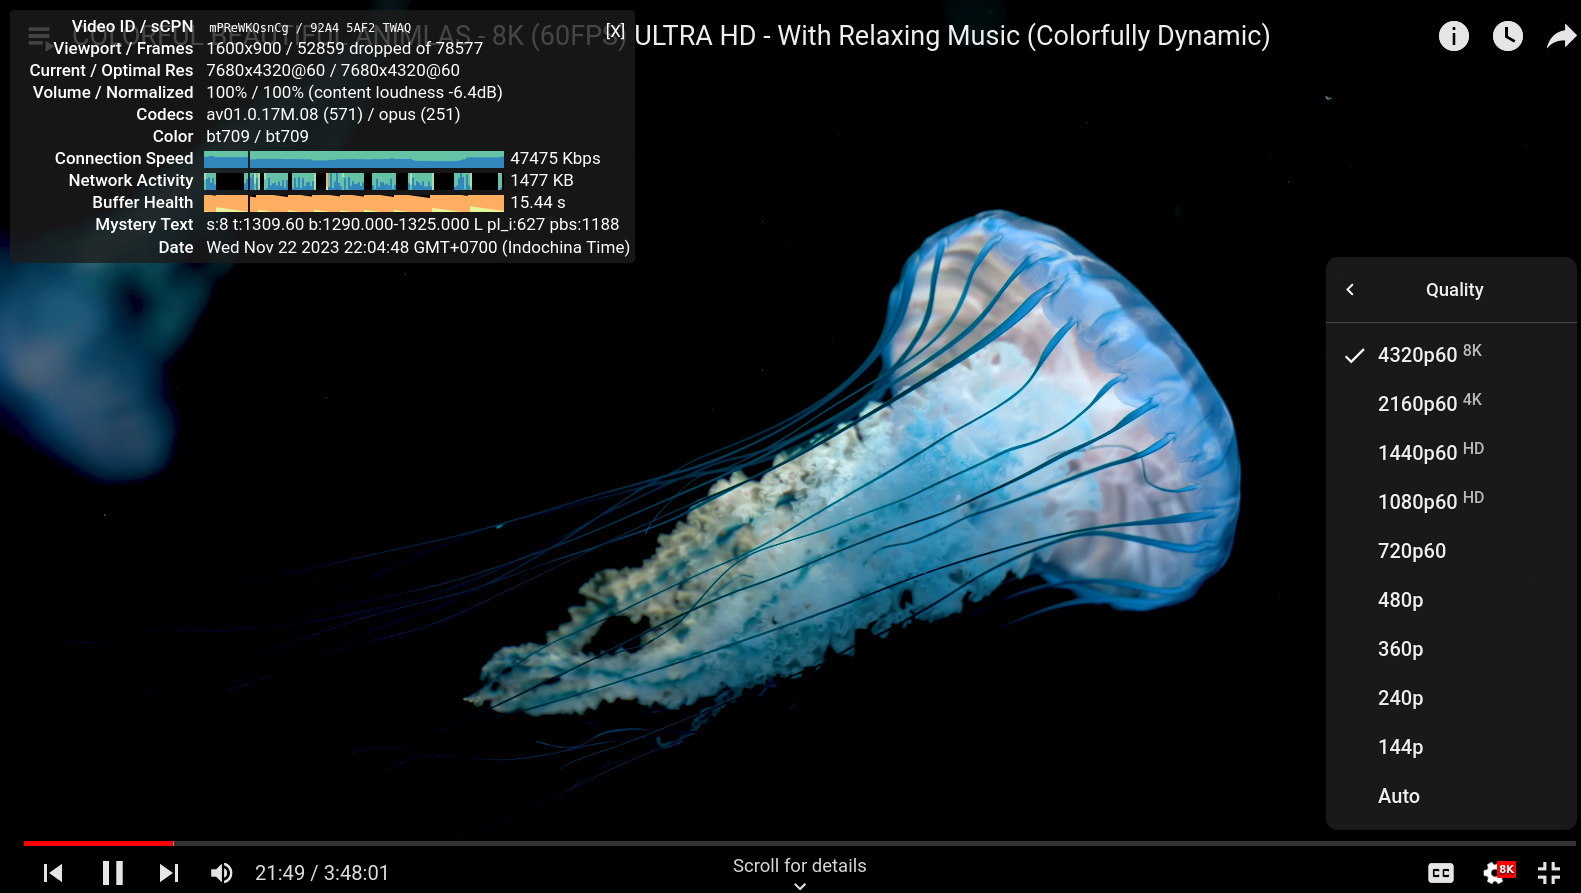Pause the video
This screenshot has height=893, width=1581.
[x=113, y=873]
